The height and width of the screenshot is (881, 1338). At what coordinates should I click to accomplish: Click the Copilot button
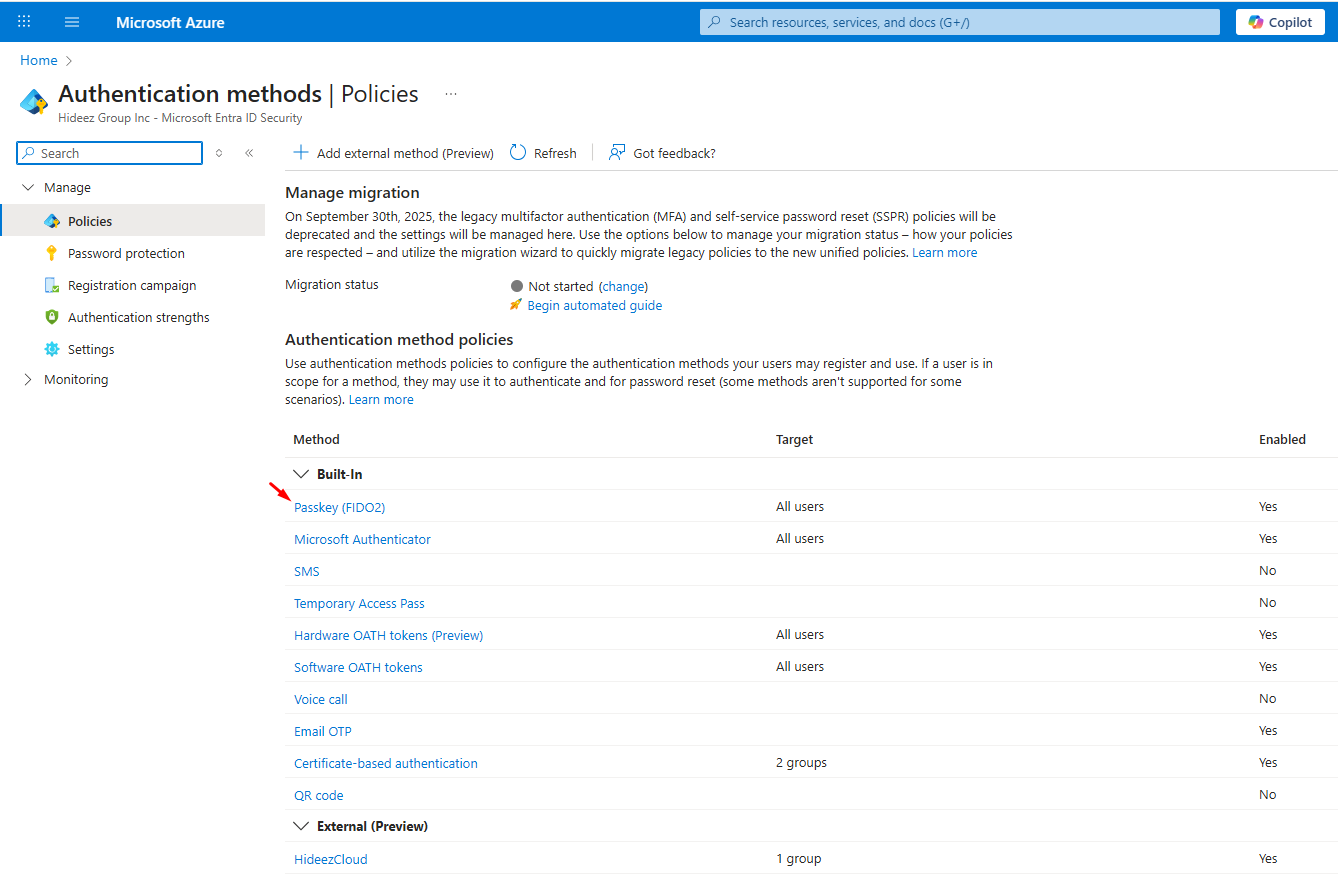click(1280, 22)
